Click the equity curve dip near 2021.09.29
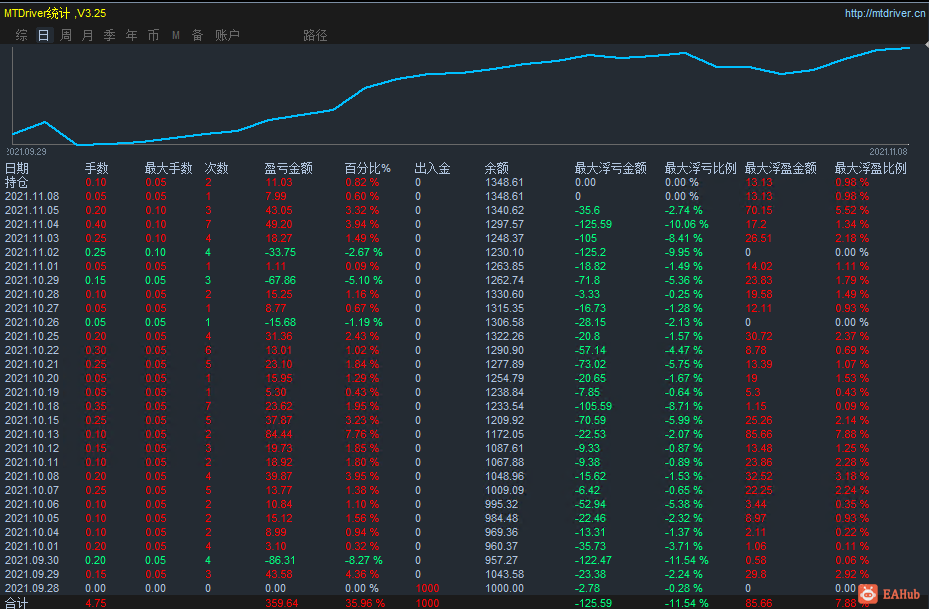Screen dimensions: 929x609 [78, 144]
